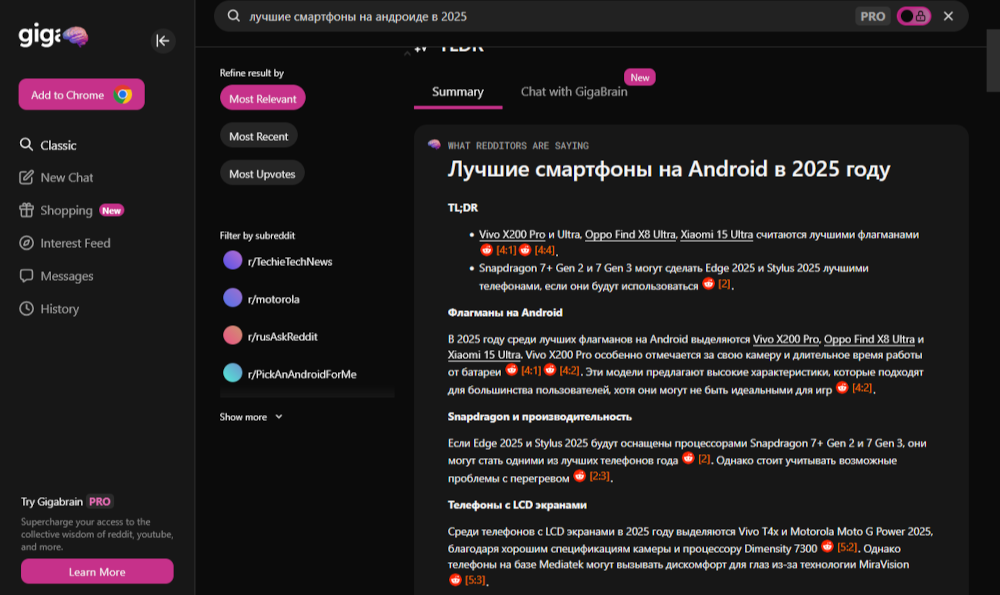
Task: Select Most Upvotes filter
Action: [x=262, y=173]
